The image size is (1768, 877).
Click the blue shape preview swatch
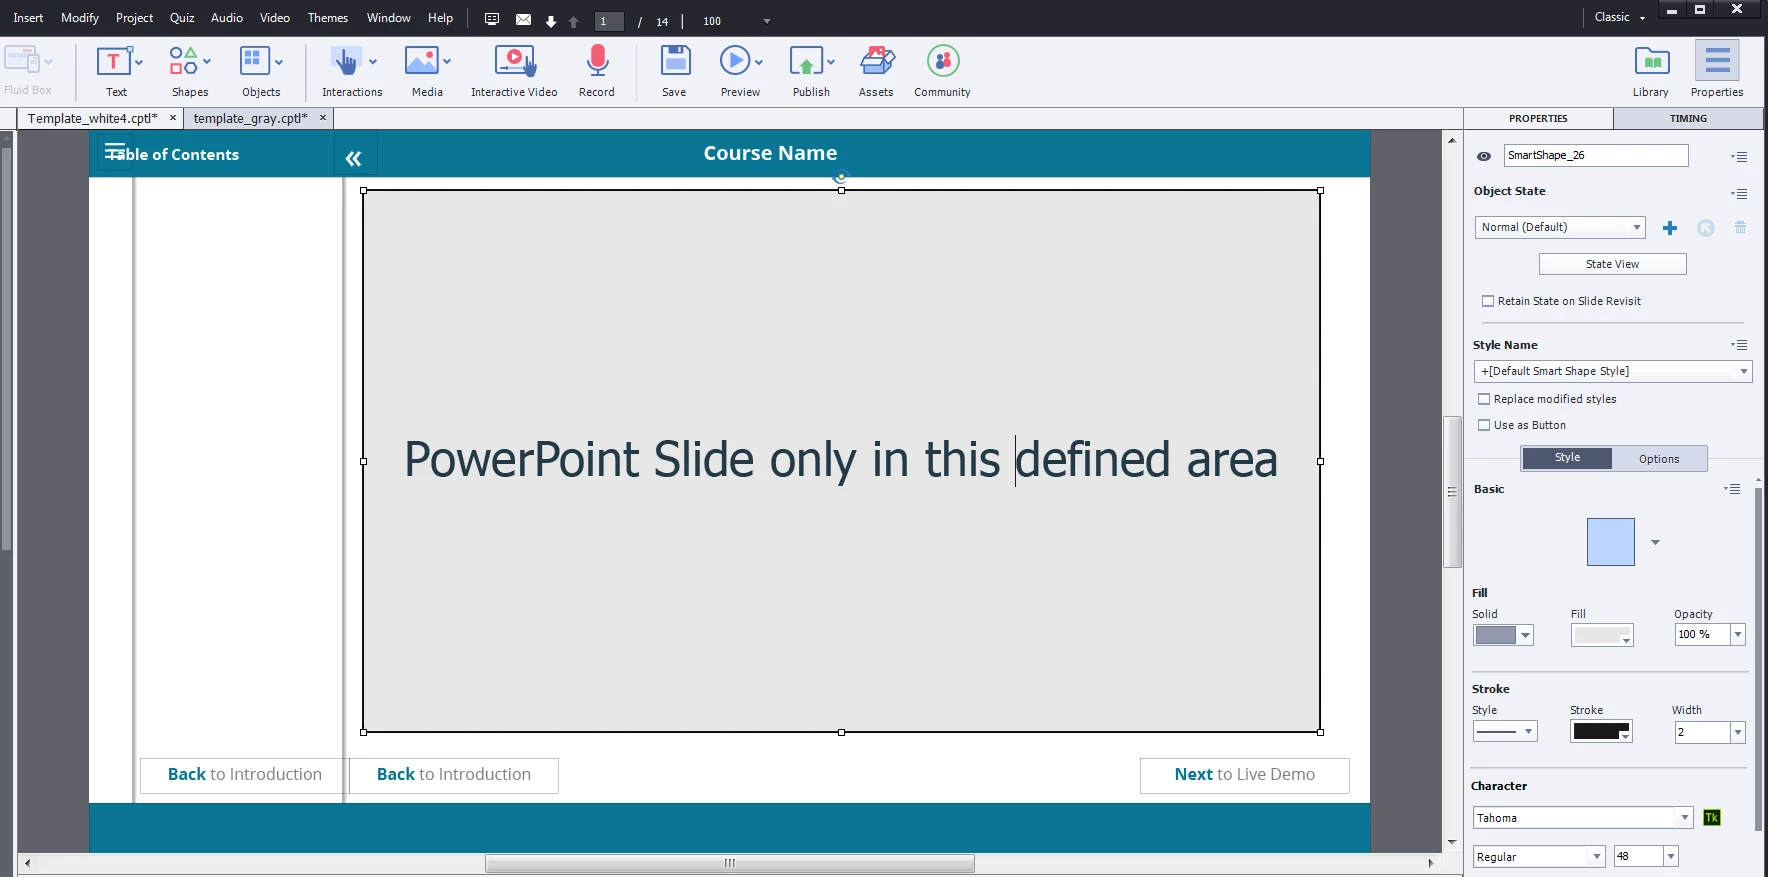coord(1610,542)
